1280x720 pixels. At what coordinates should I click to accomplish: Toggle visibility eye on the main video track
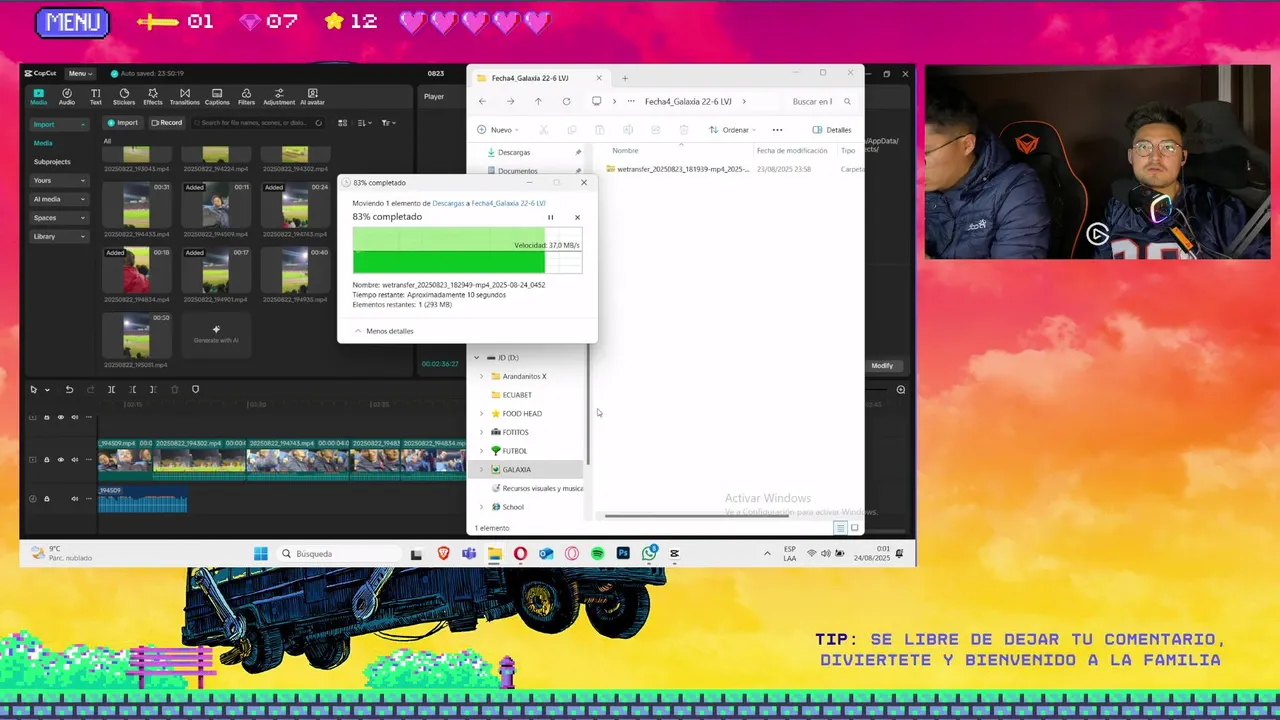(x=60, y=460)
